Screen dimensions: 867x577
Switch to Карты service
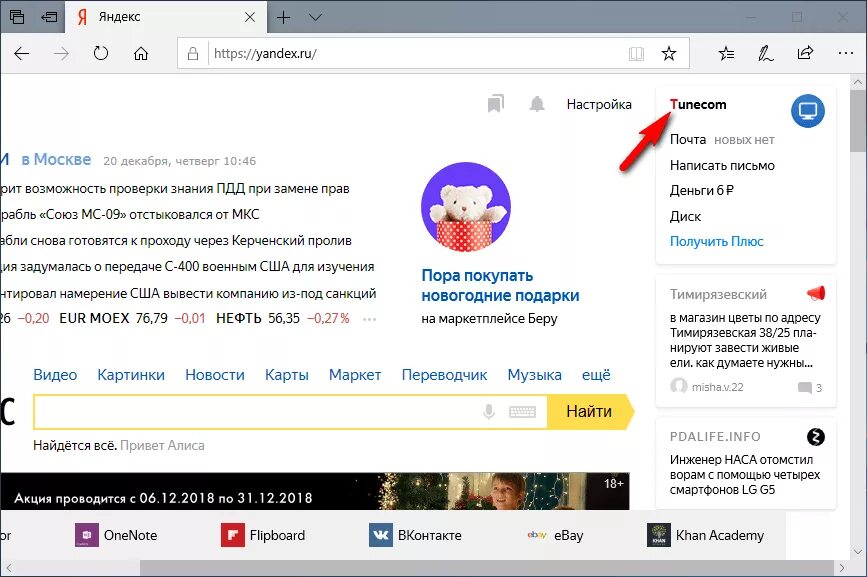click(286, 375)
